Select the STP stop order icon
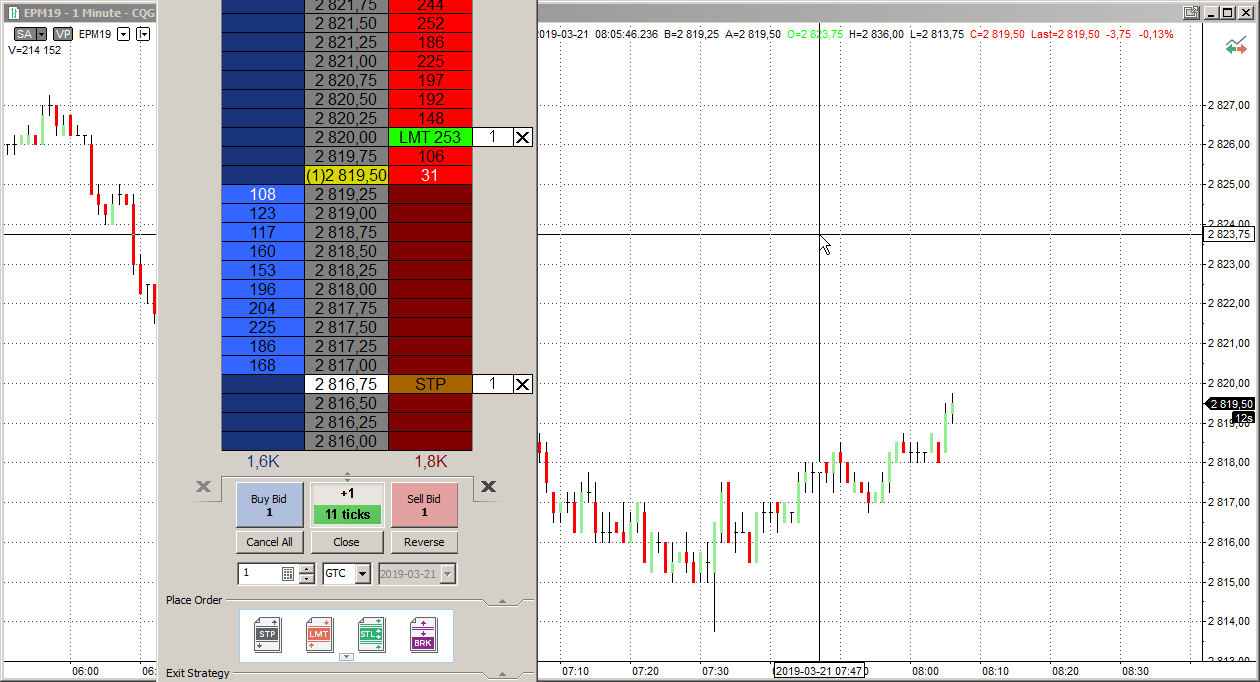 coord(267,635)
